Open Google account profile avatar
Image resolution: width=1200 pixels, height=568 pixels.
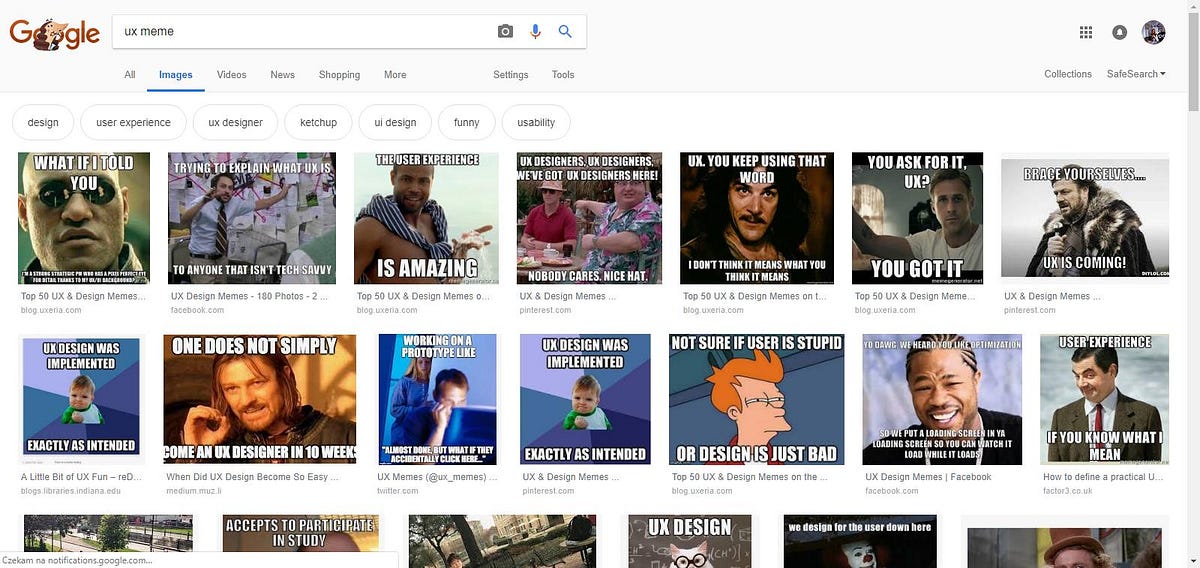point(1153,32)
